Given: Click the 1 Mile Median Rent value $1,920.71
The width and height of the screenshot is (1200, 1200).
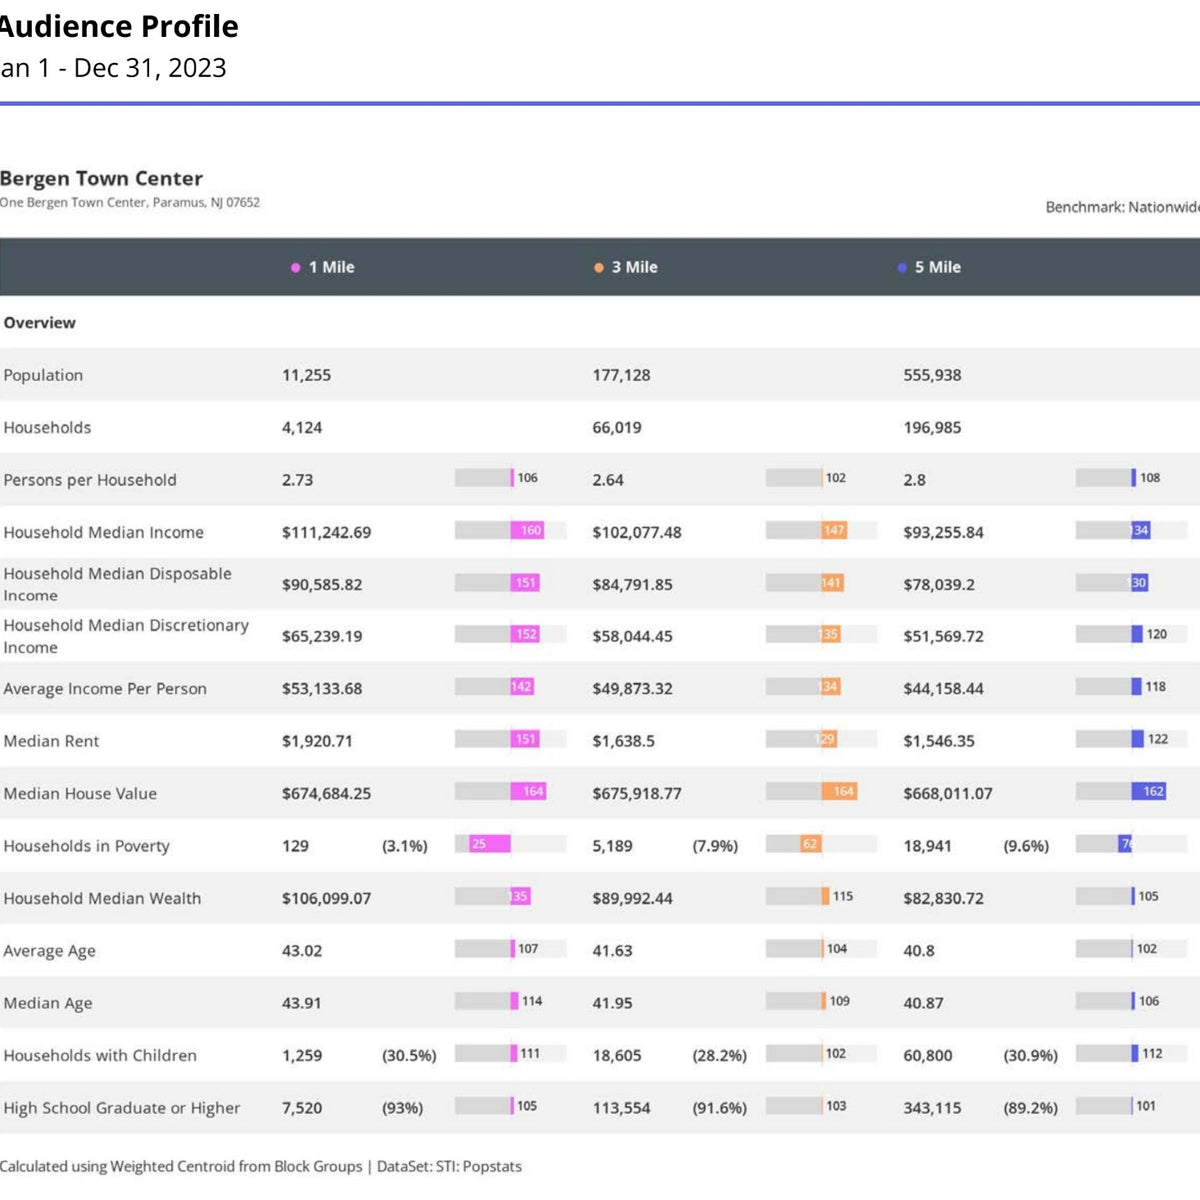Looking at the screenshot, I should point(317,741).
